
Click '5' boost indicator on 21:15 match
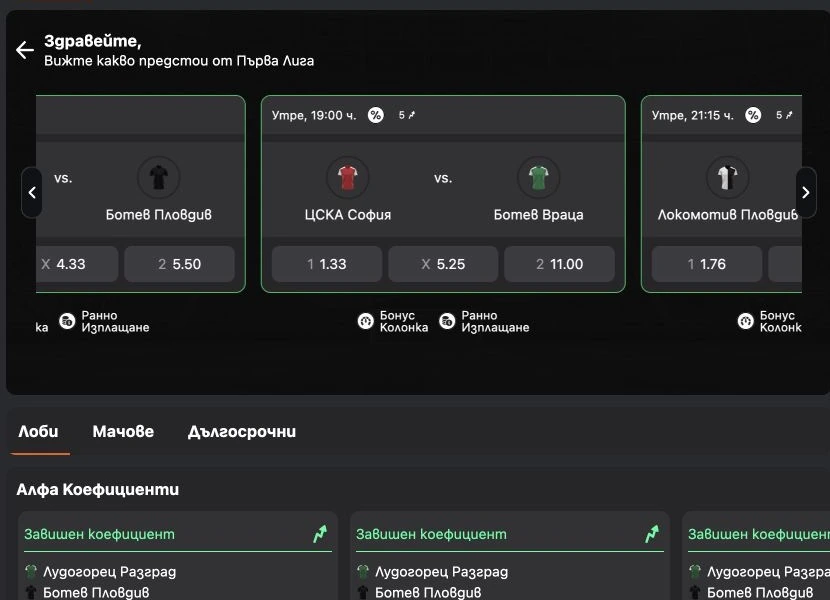pos(784,115)
